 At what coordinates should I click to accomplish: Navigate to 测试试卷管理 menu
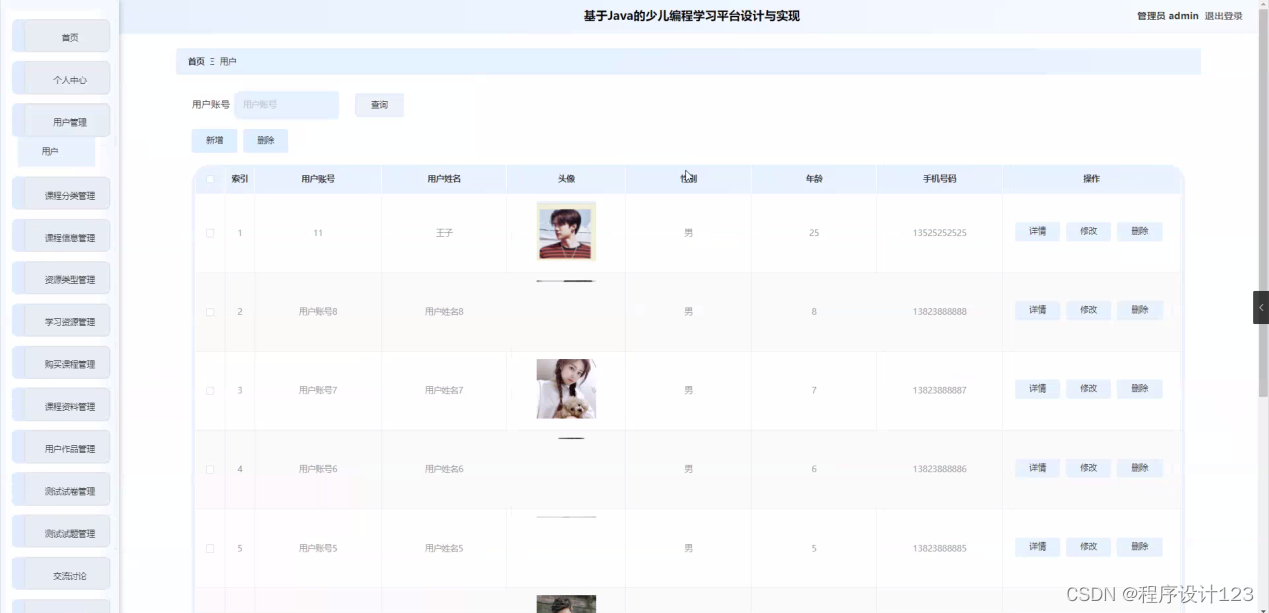click(61, 491)
